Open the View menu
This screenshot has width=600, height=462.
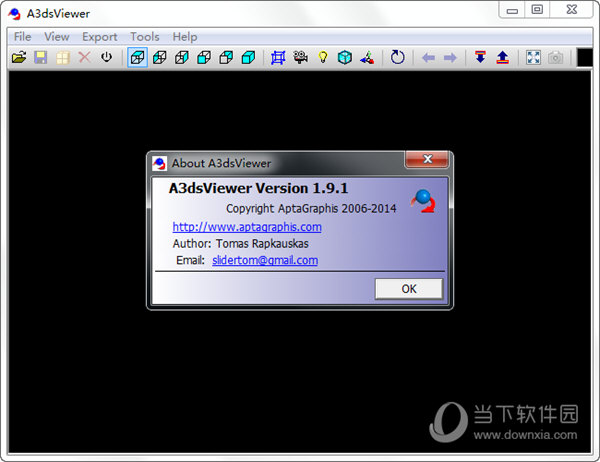[x=57, y=37]
